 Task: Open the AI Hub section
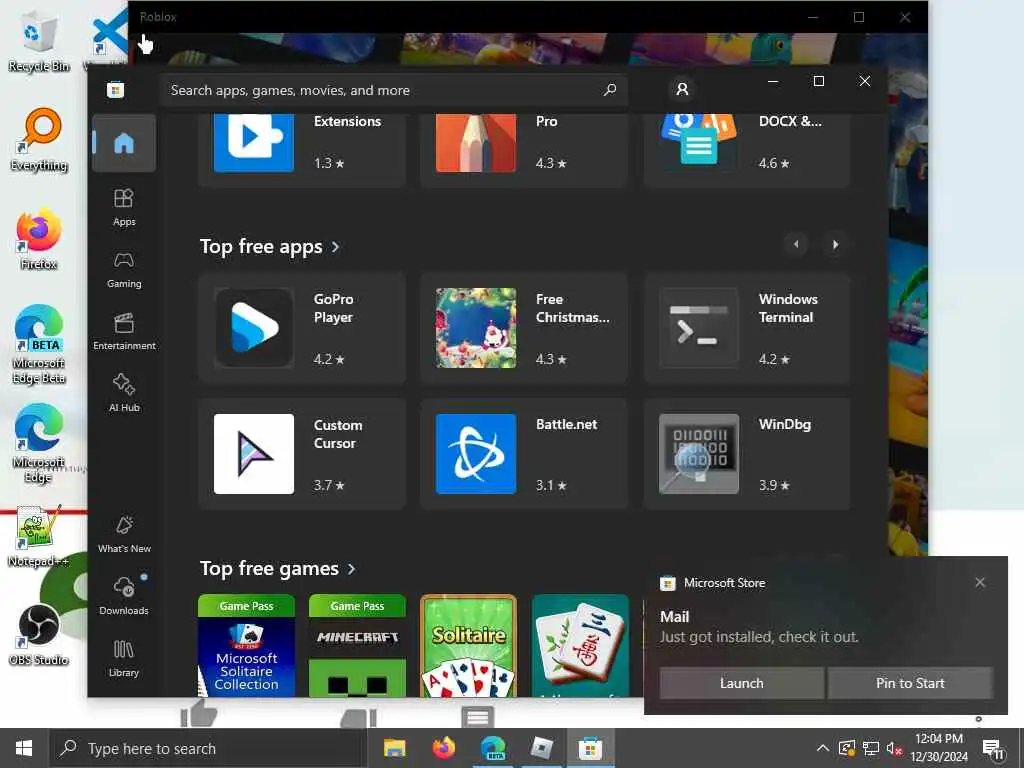(123, 393)
